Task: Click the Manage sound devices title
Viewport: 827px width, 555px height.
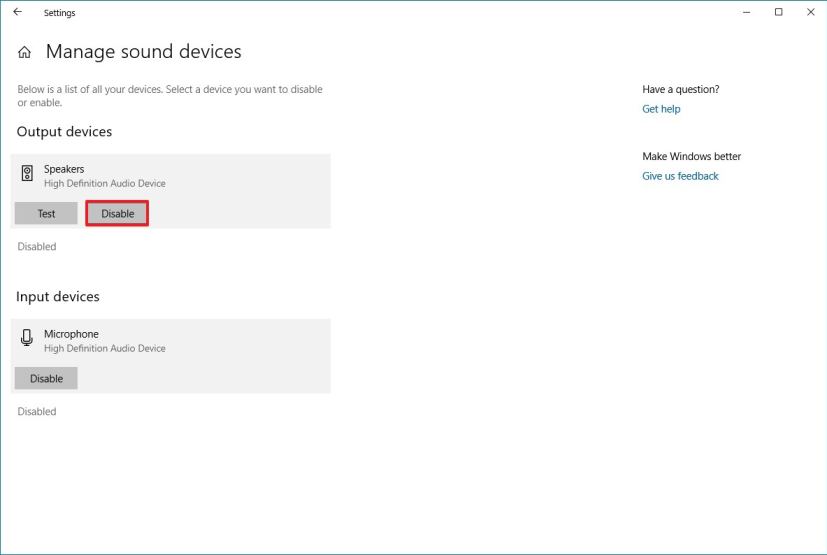Action: click(143, 51)
